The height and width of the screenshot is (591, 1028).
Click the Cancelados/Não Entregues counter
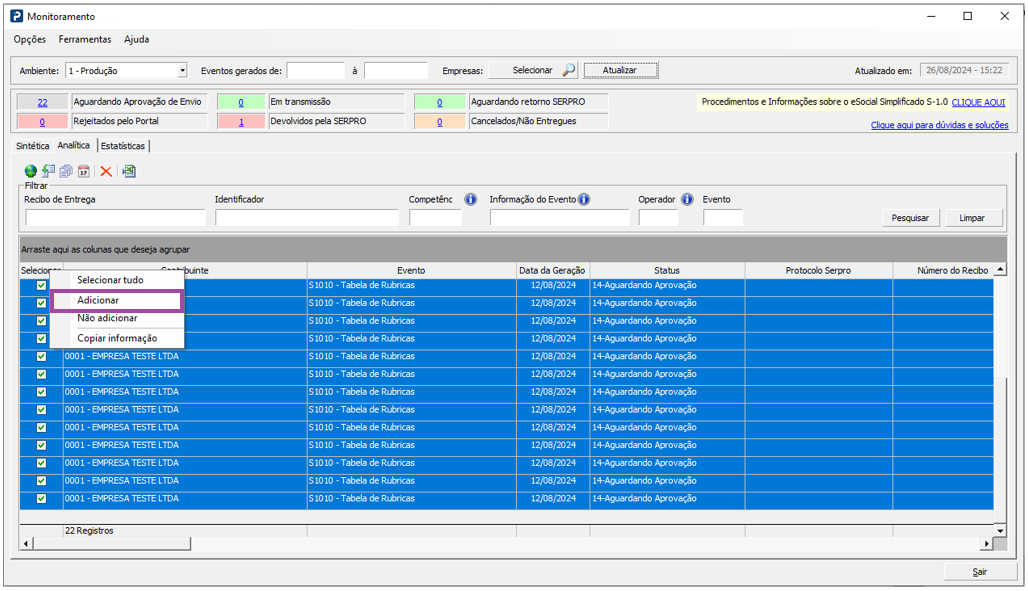(x=440, y=121)
